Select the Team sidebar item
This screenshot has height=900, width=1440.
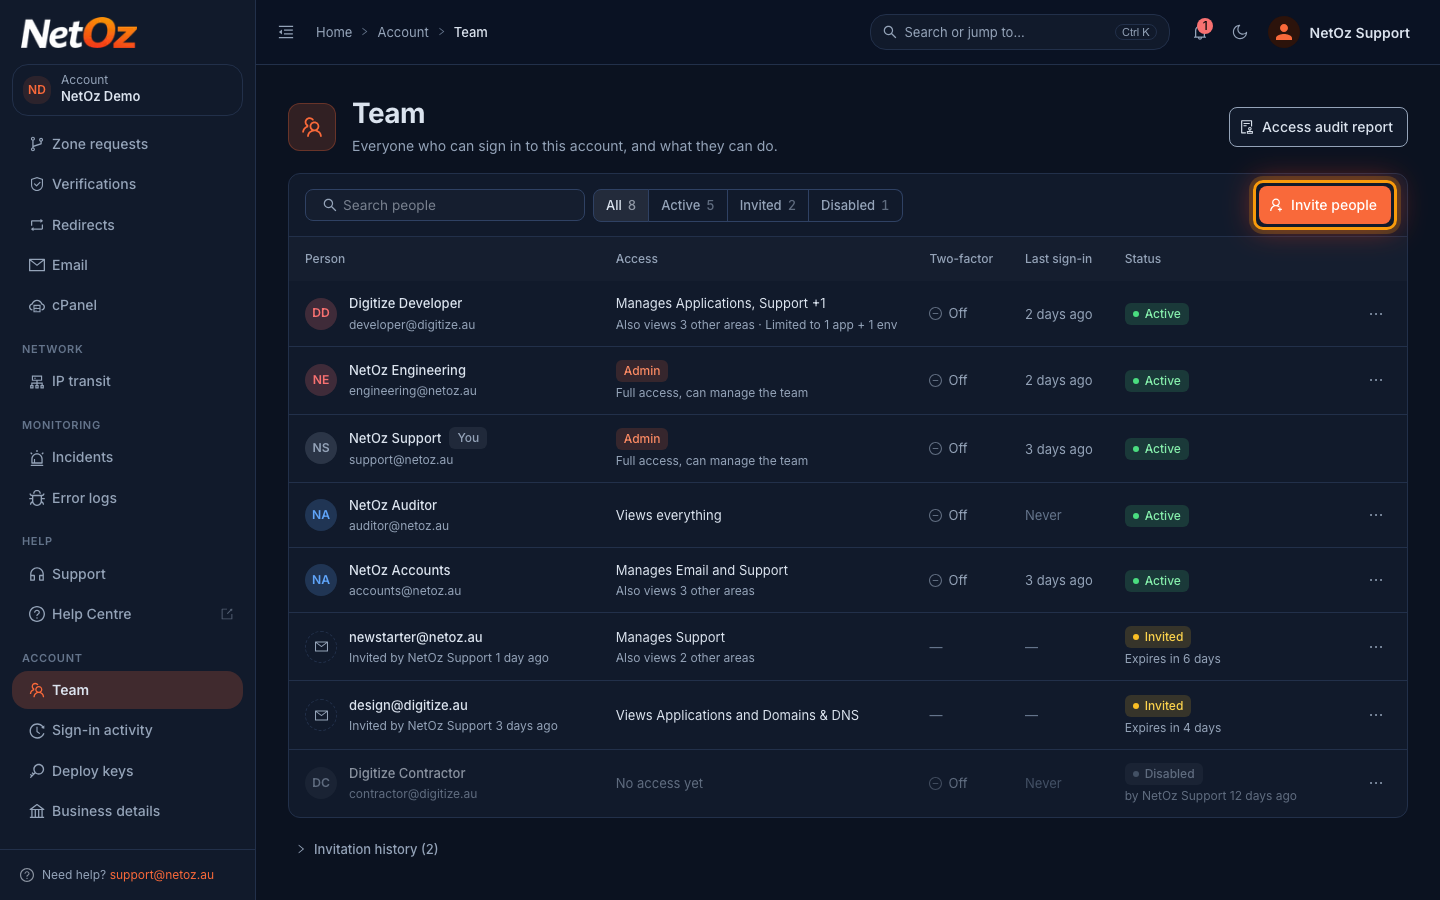(x=127, y=690)
